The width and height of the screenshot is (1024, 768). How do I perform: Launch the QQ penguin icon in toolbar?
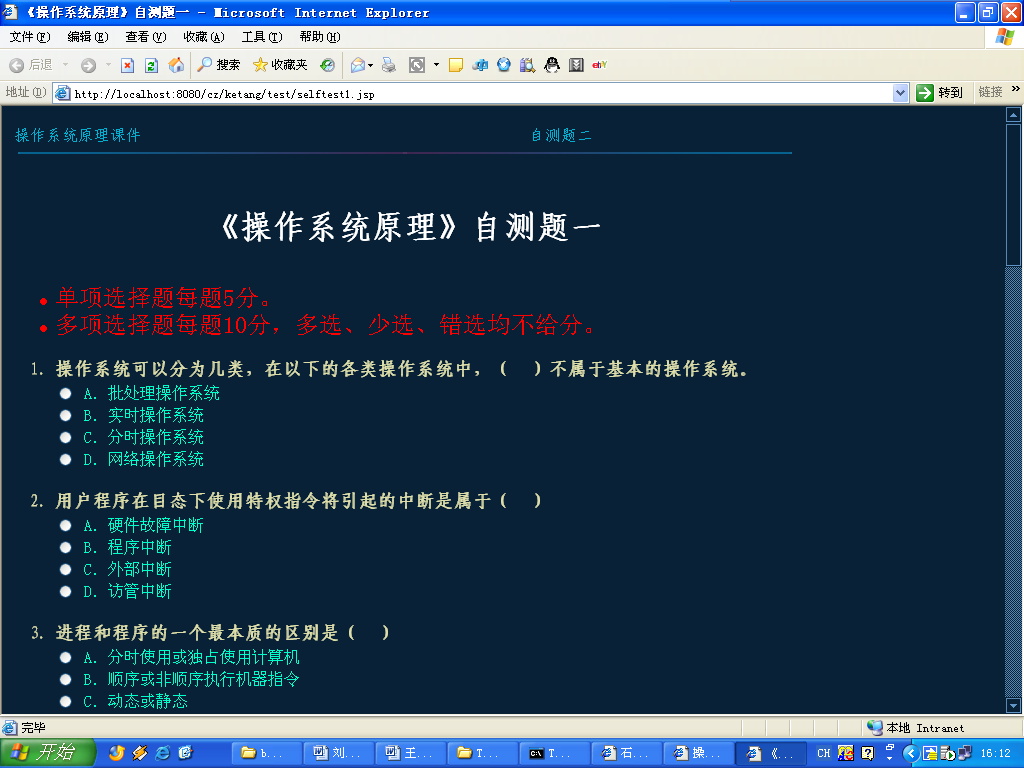click(552, 65)
